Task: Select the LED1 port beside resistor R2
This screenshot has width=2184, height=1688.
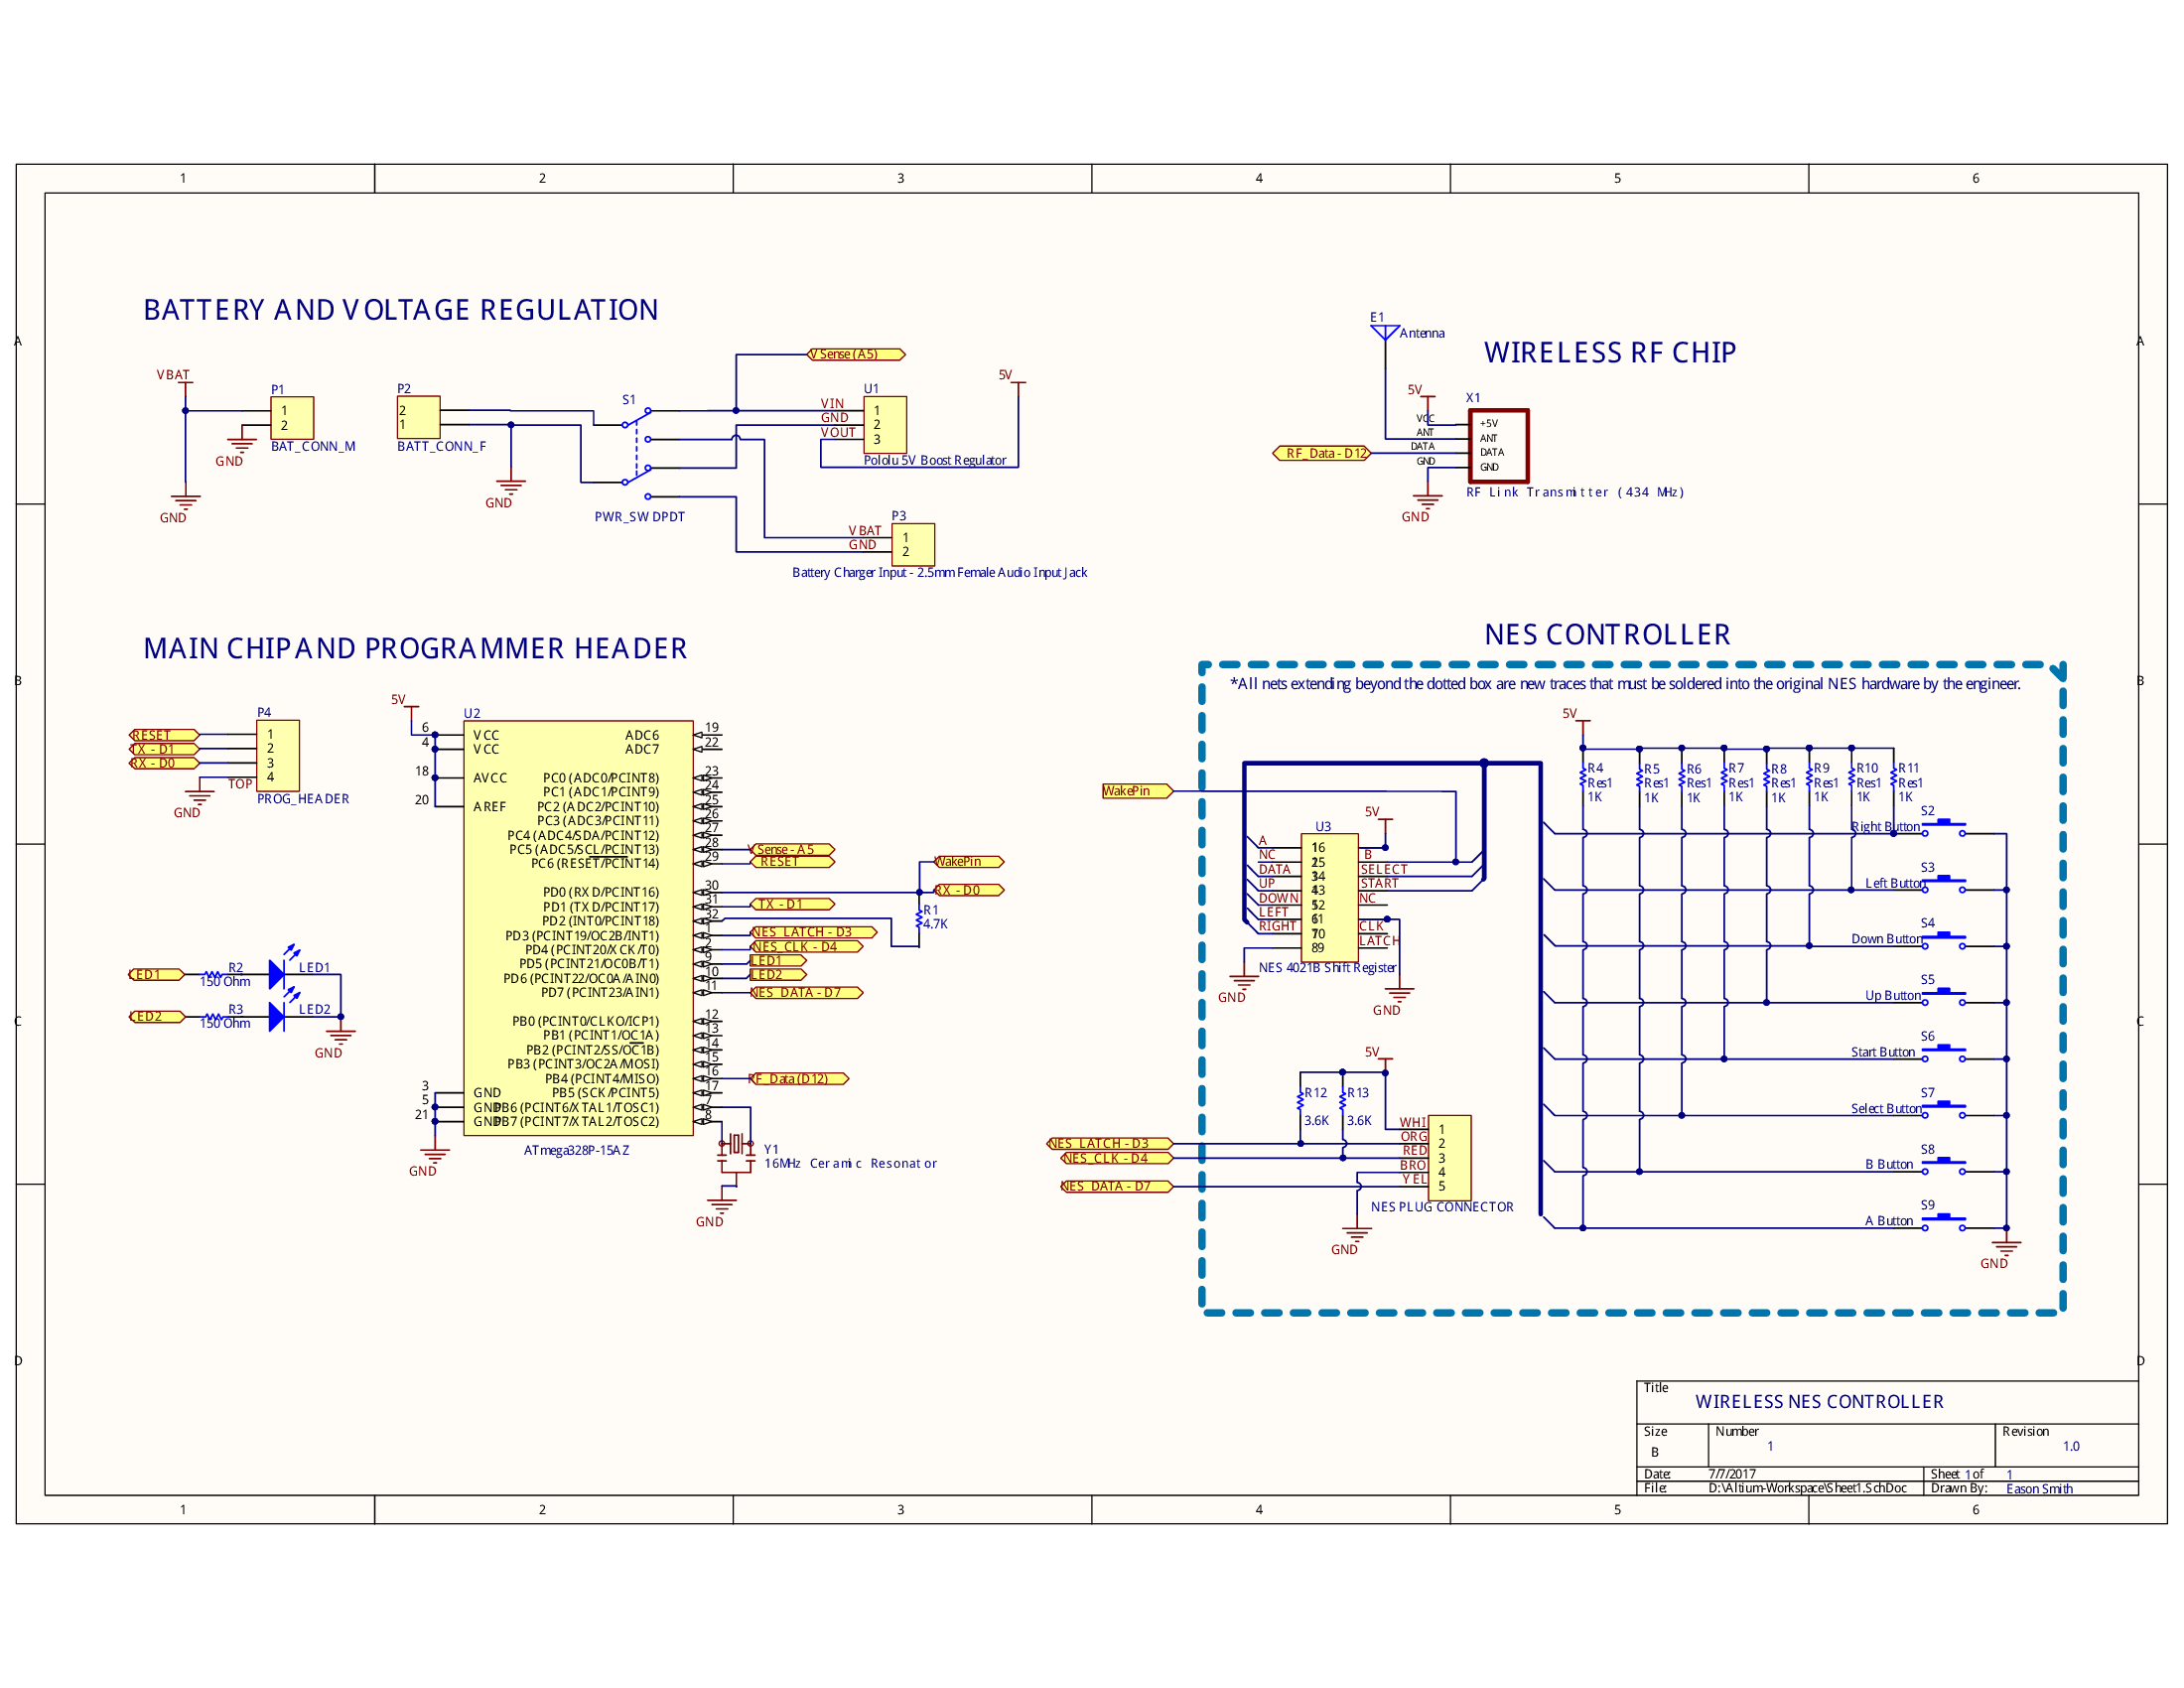Action: [157, 974]
